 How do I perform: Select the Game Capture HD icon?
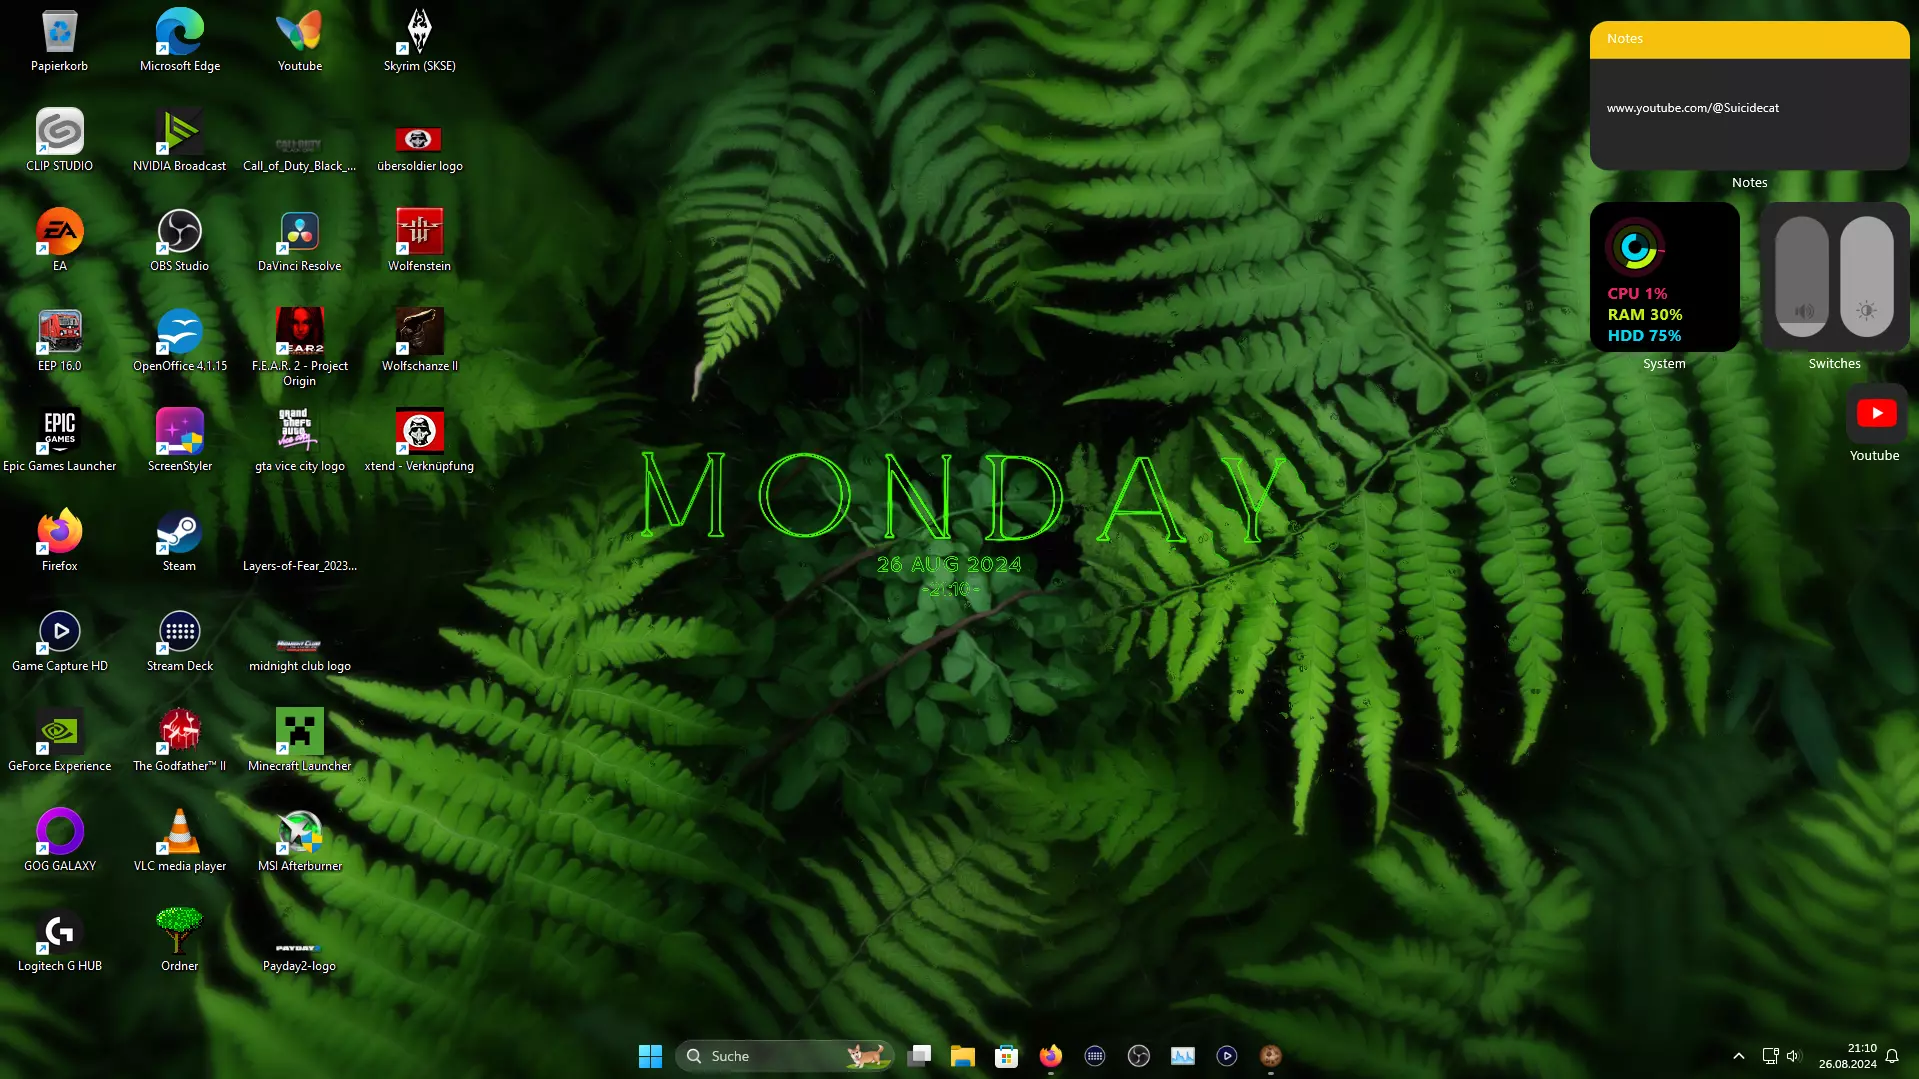(x=60, y=640)
